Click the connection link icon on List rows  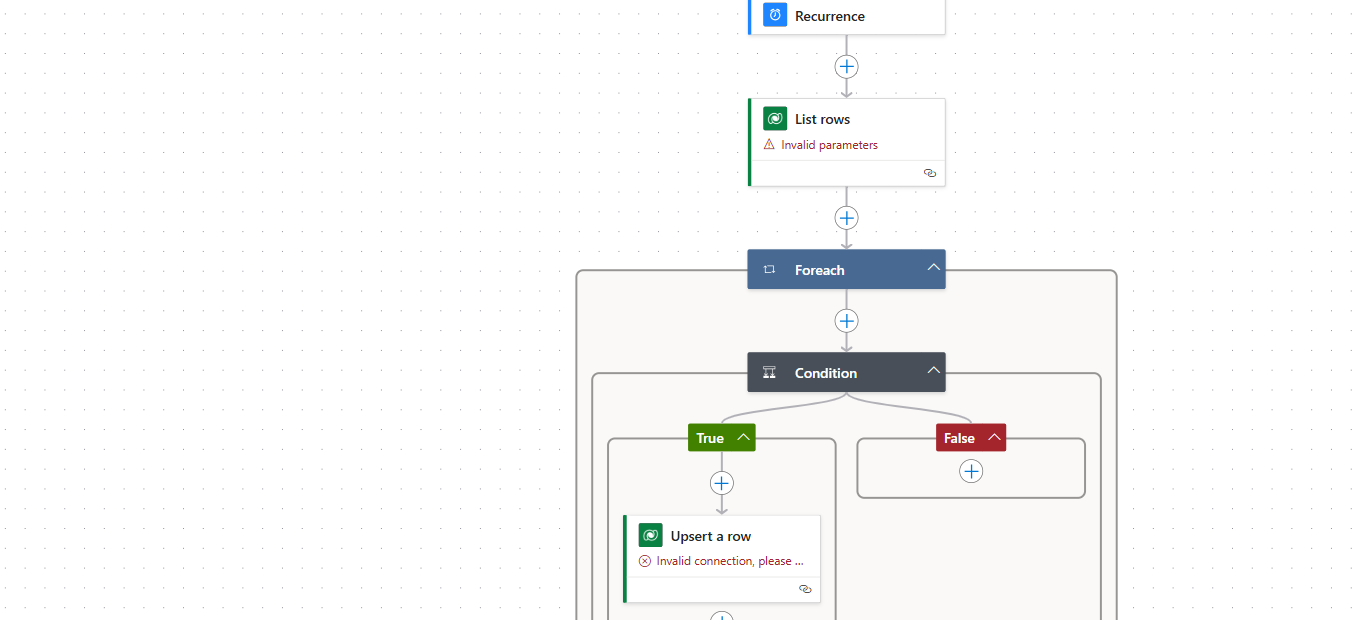929,173
